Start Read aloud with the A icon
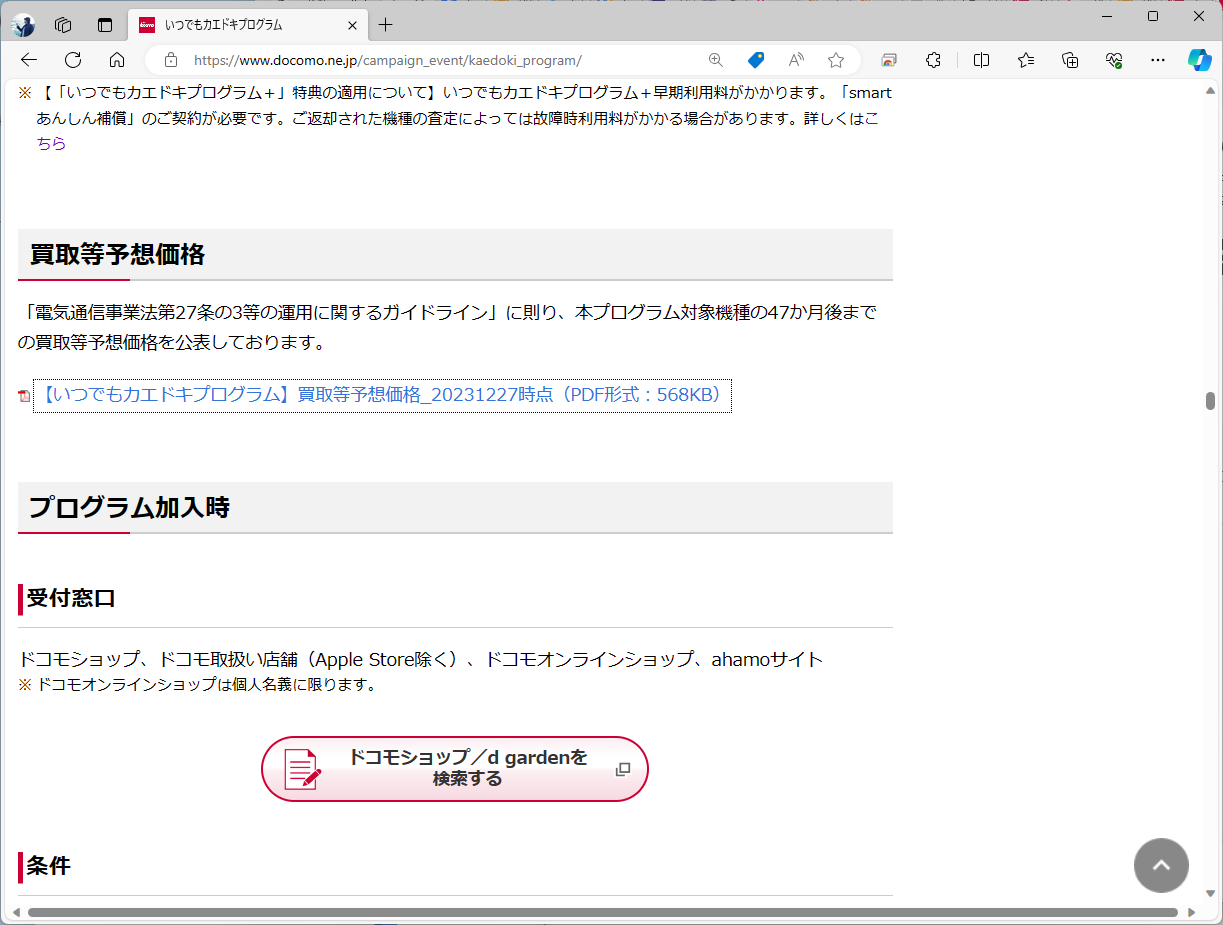The image size is (1223, 925). click(x=795, y=60)
